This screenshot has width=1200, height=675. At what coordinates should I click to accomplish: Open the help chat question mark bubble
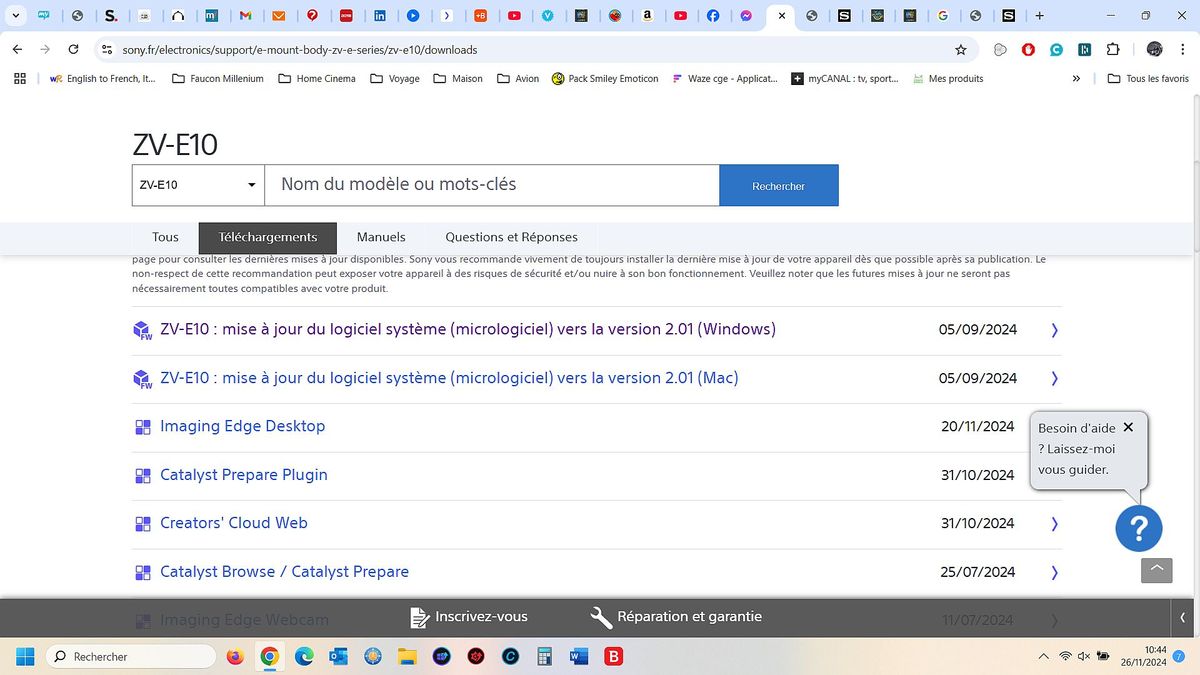(1139, 528)
